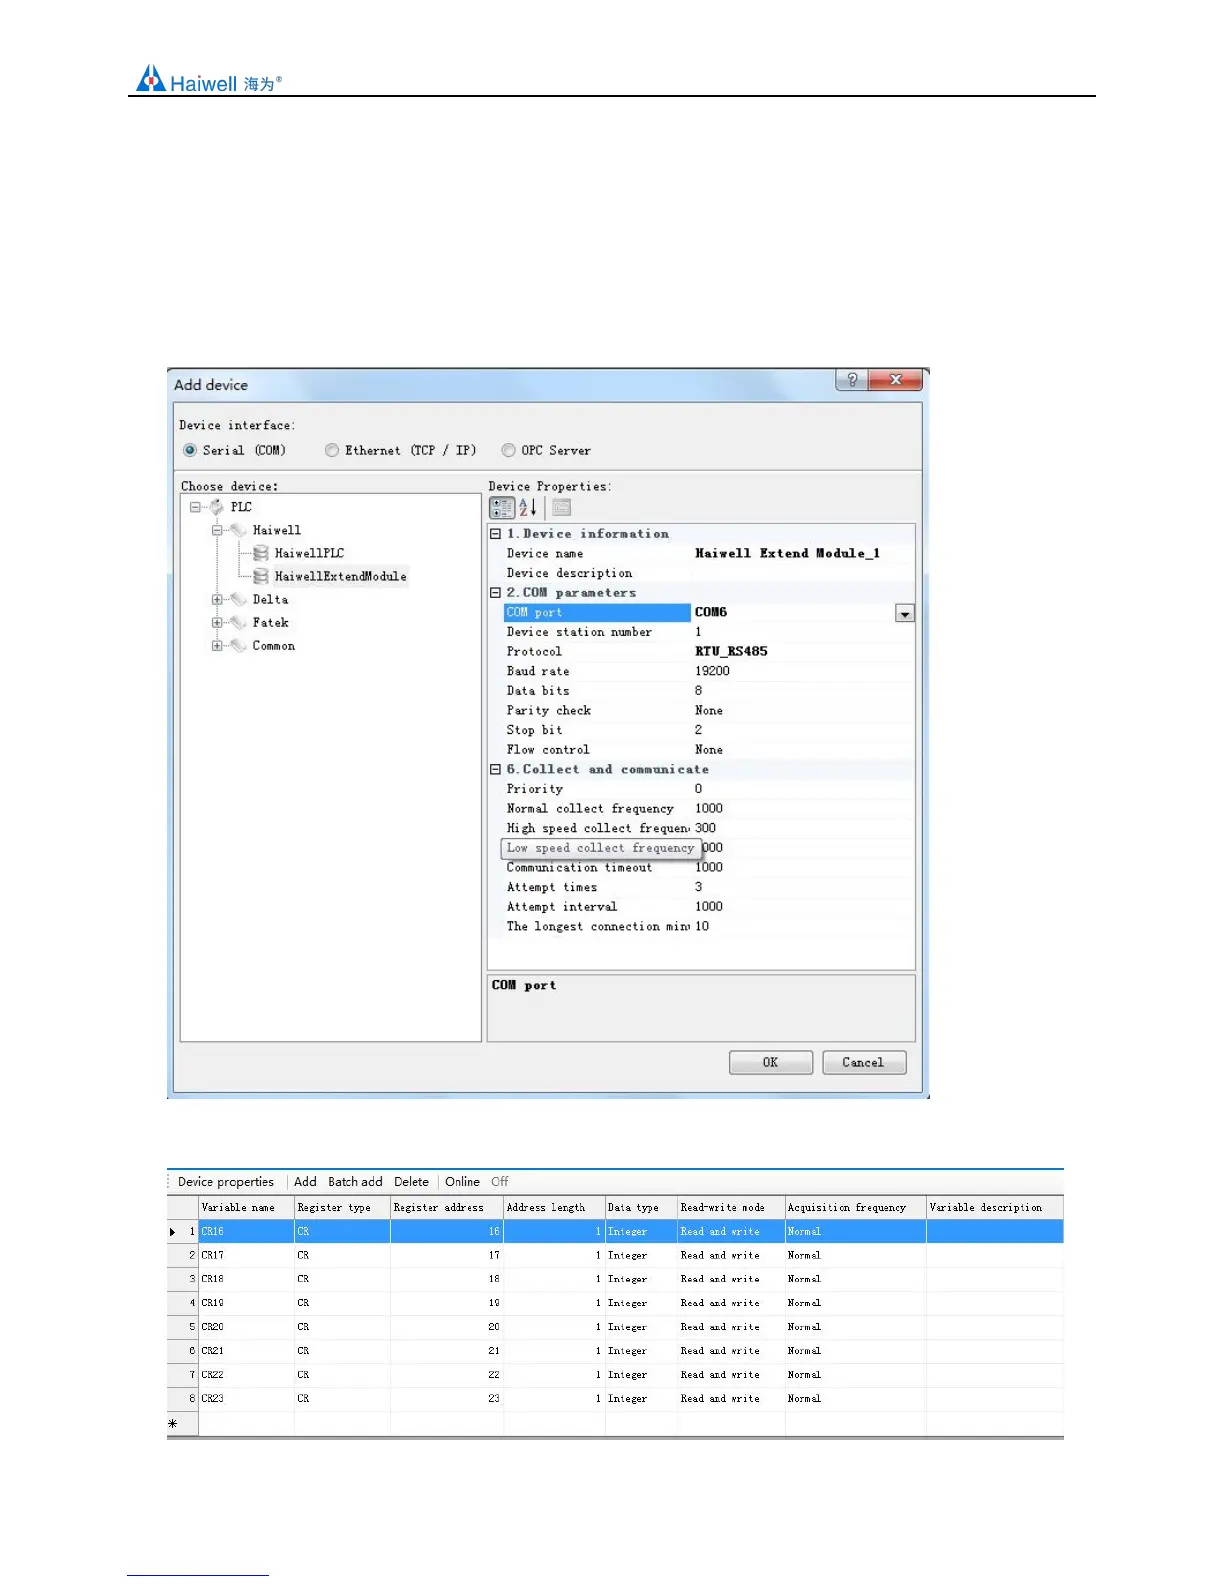Screen dimensions: 1224x1584
Task: Click the Device station number property row
Action: [709, 633]
